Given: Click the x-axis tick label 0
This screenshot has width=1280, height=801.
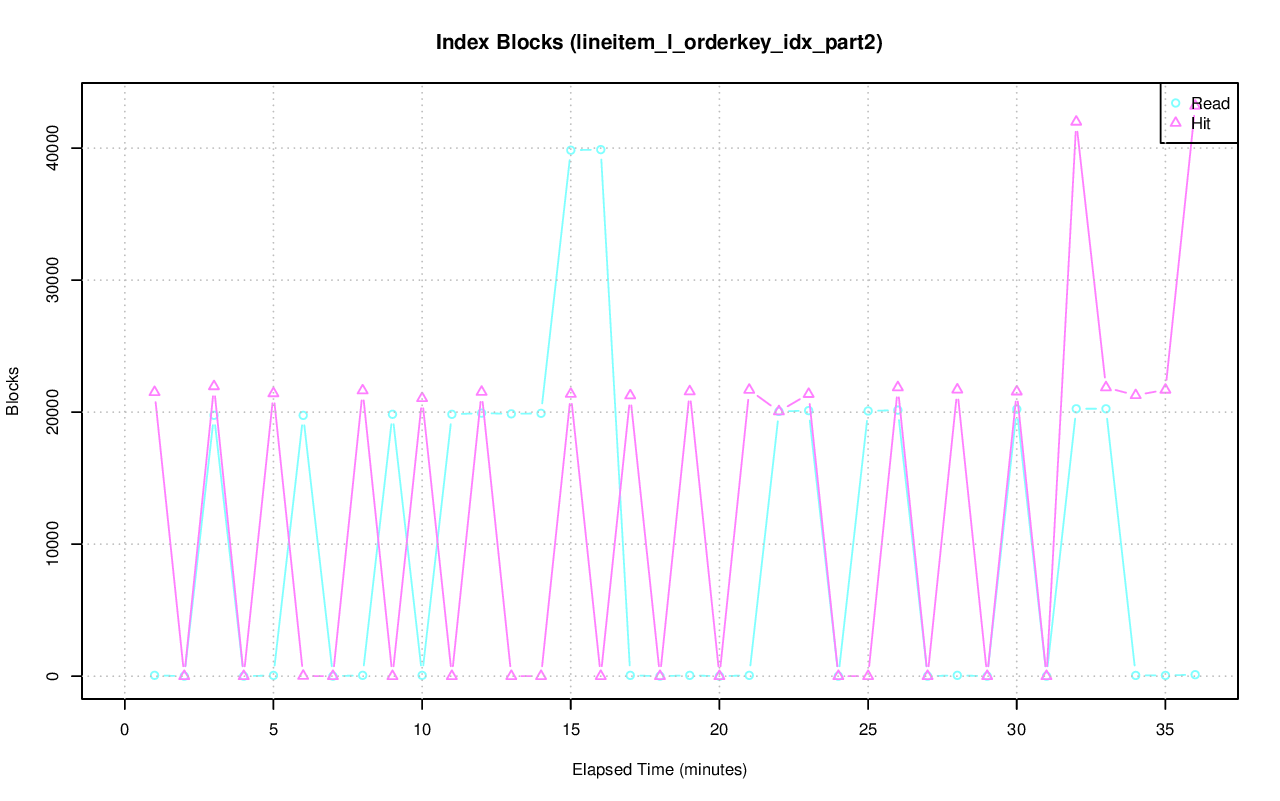Looking at the screenshot, I should pos(125,730).
